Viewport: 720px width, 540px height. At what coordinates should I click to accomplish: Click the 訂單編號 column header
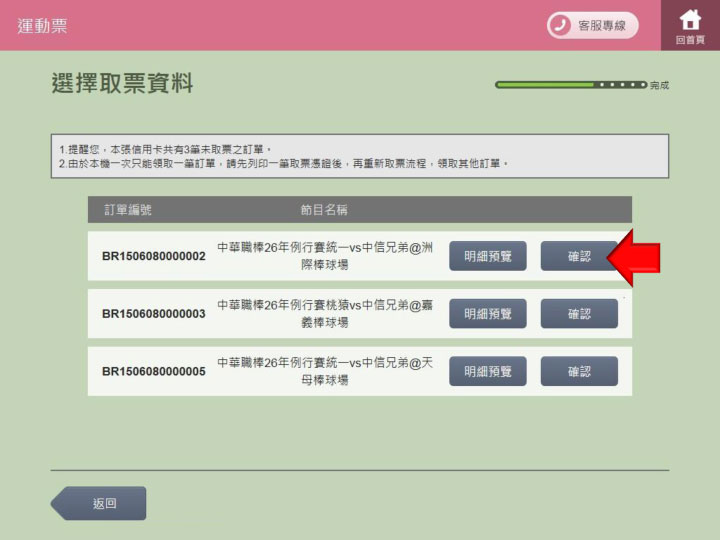(128, 210)
